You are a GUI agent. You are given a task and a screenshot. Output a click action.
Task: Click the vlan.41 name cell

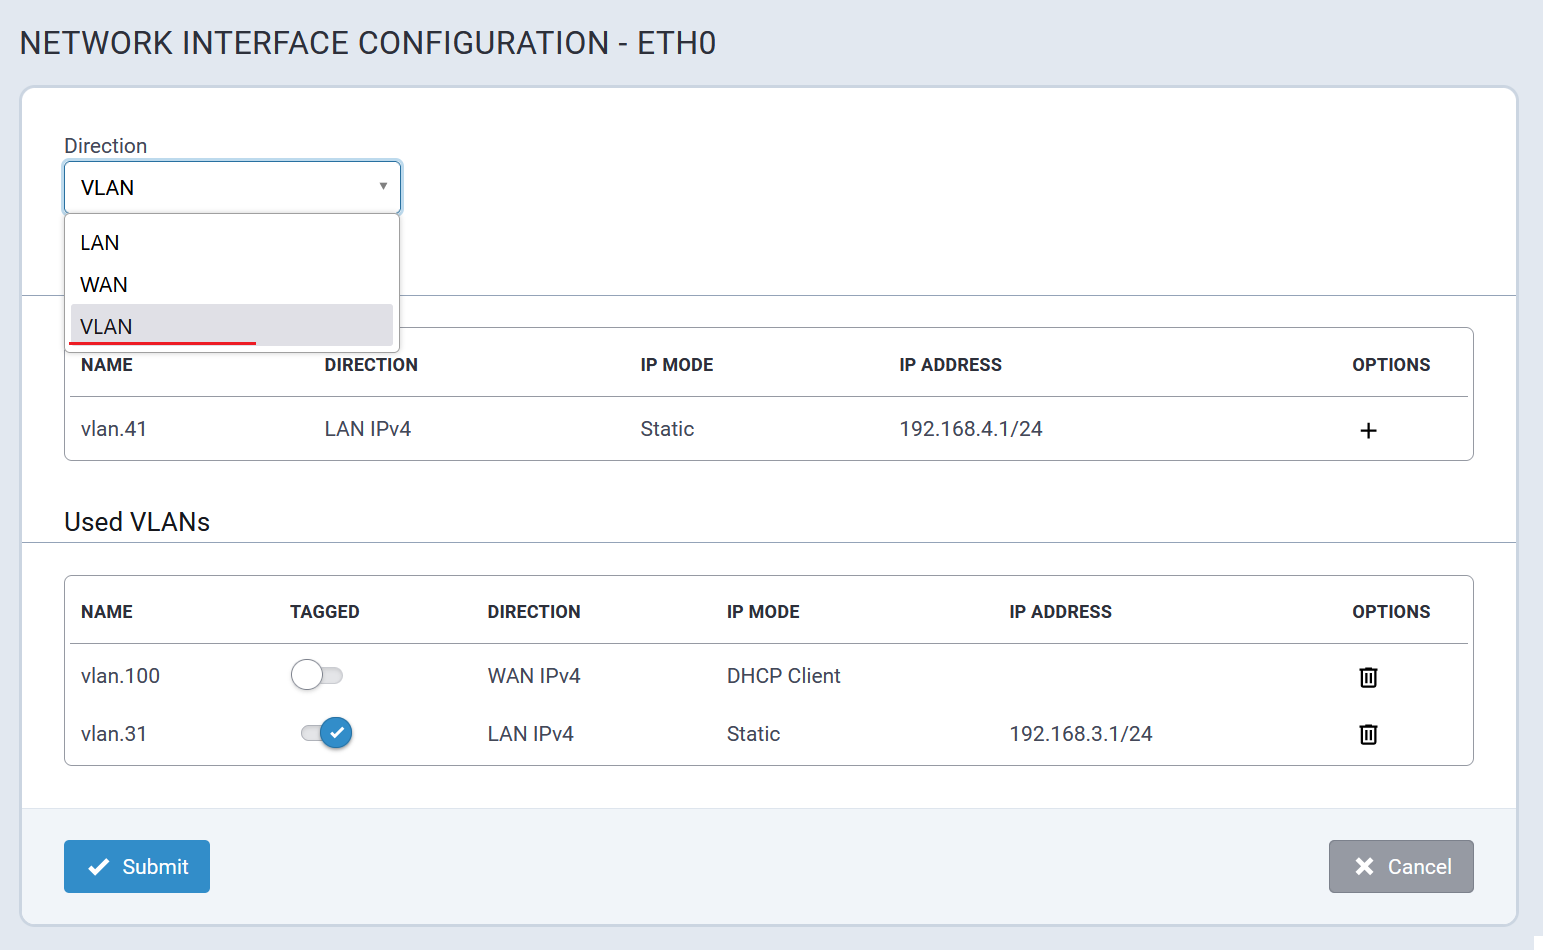click(114, 429)
